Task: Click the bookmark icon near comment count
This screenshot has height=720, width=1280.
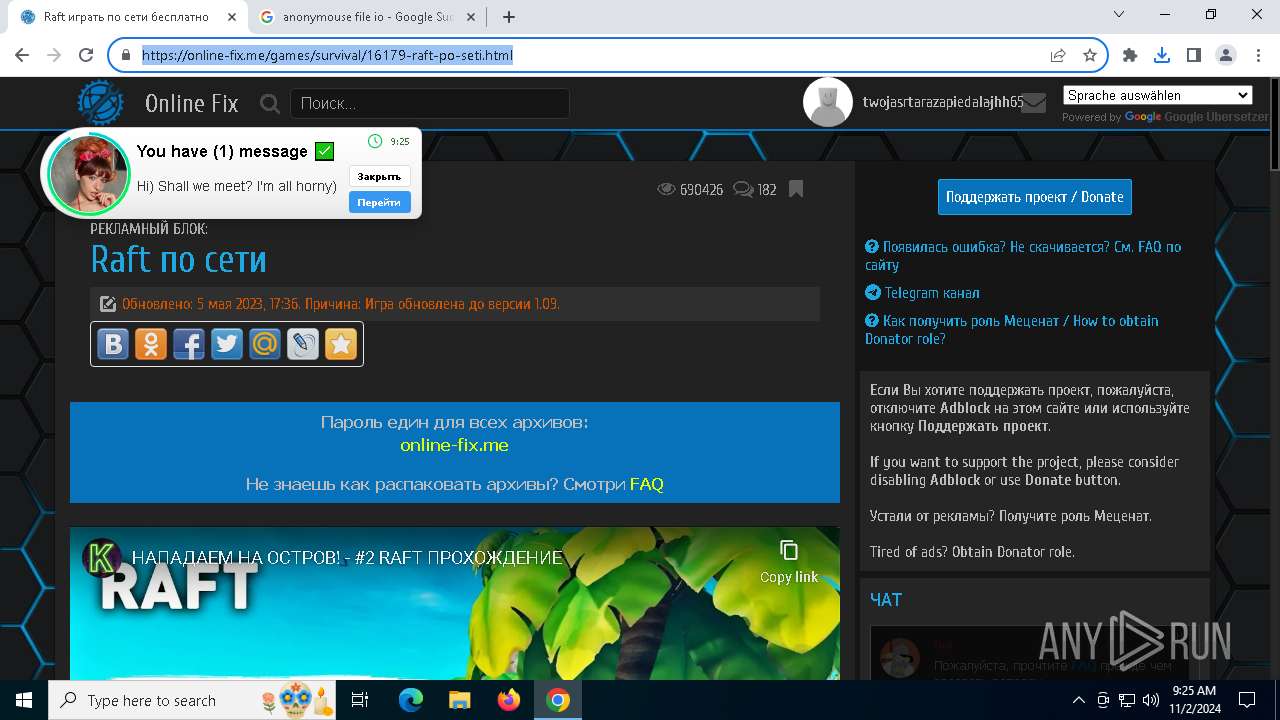Action: point(796,189)
